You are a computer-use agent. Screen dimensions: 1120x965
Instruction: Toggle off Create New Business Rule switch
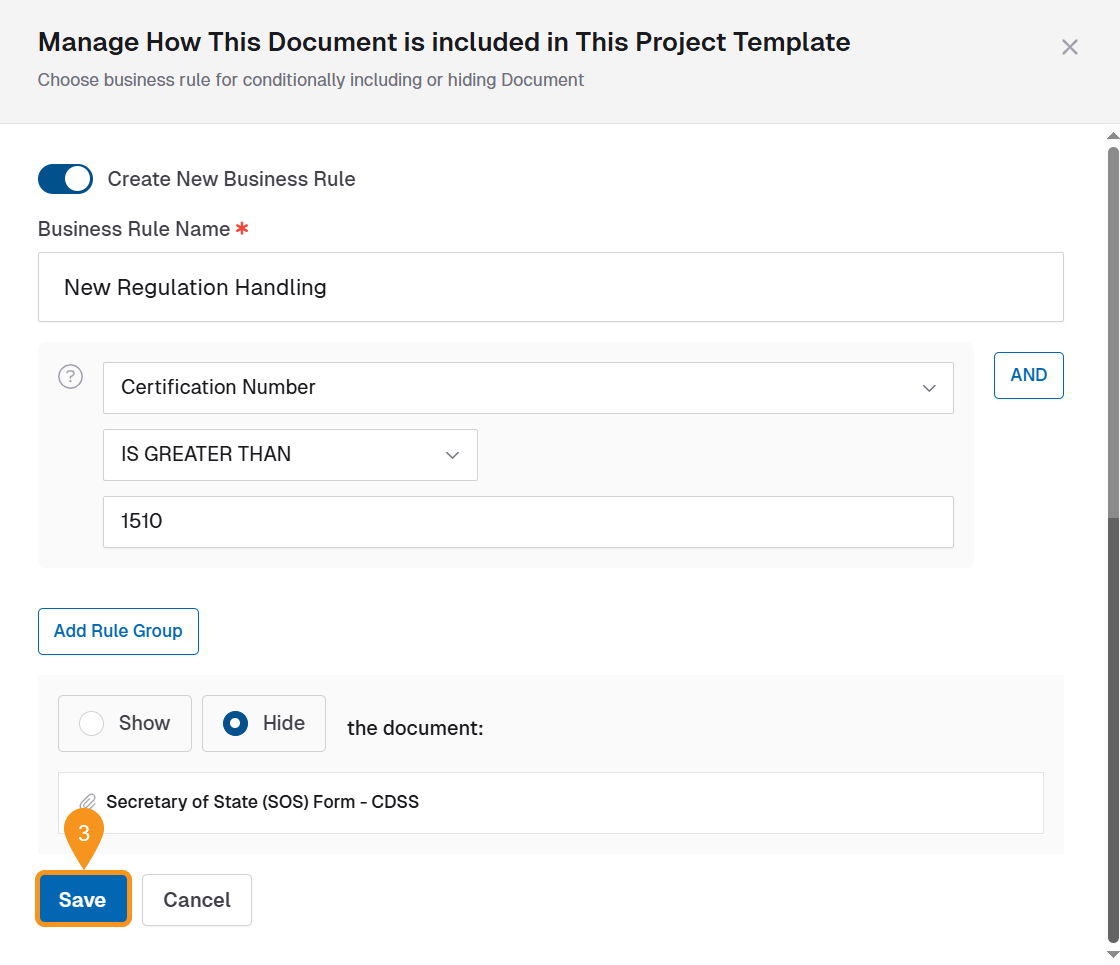(65, 179)
